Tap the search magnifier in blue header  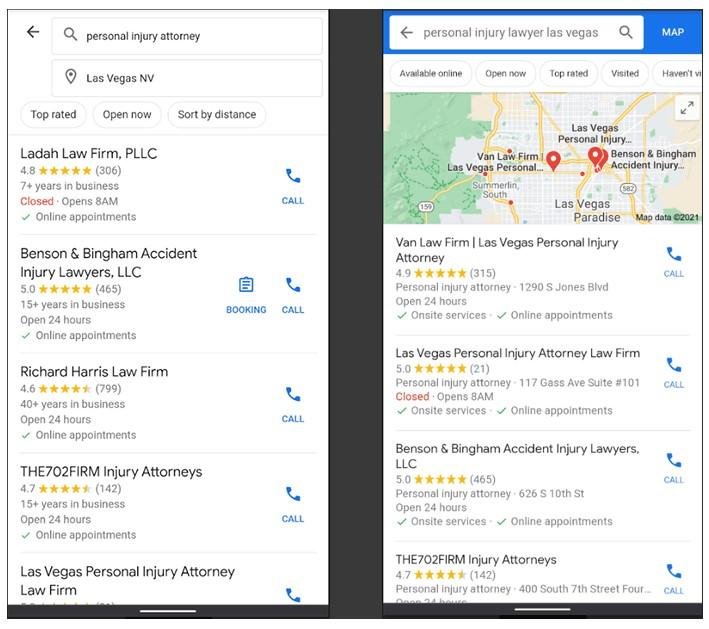click(x=626, y=32)
